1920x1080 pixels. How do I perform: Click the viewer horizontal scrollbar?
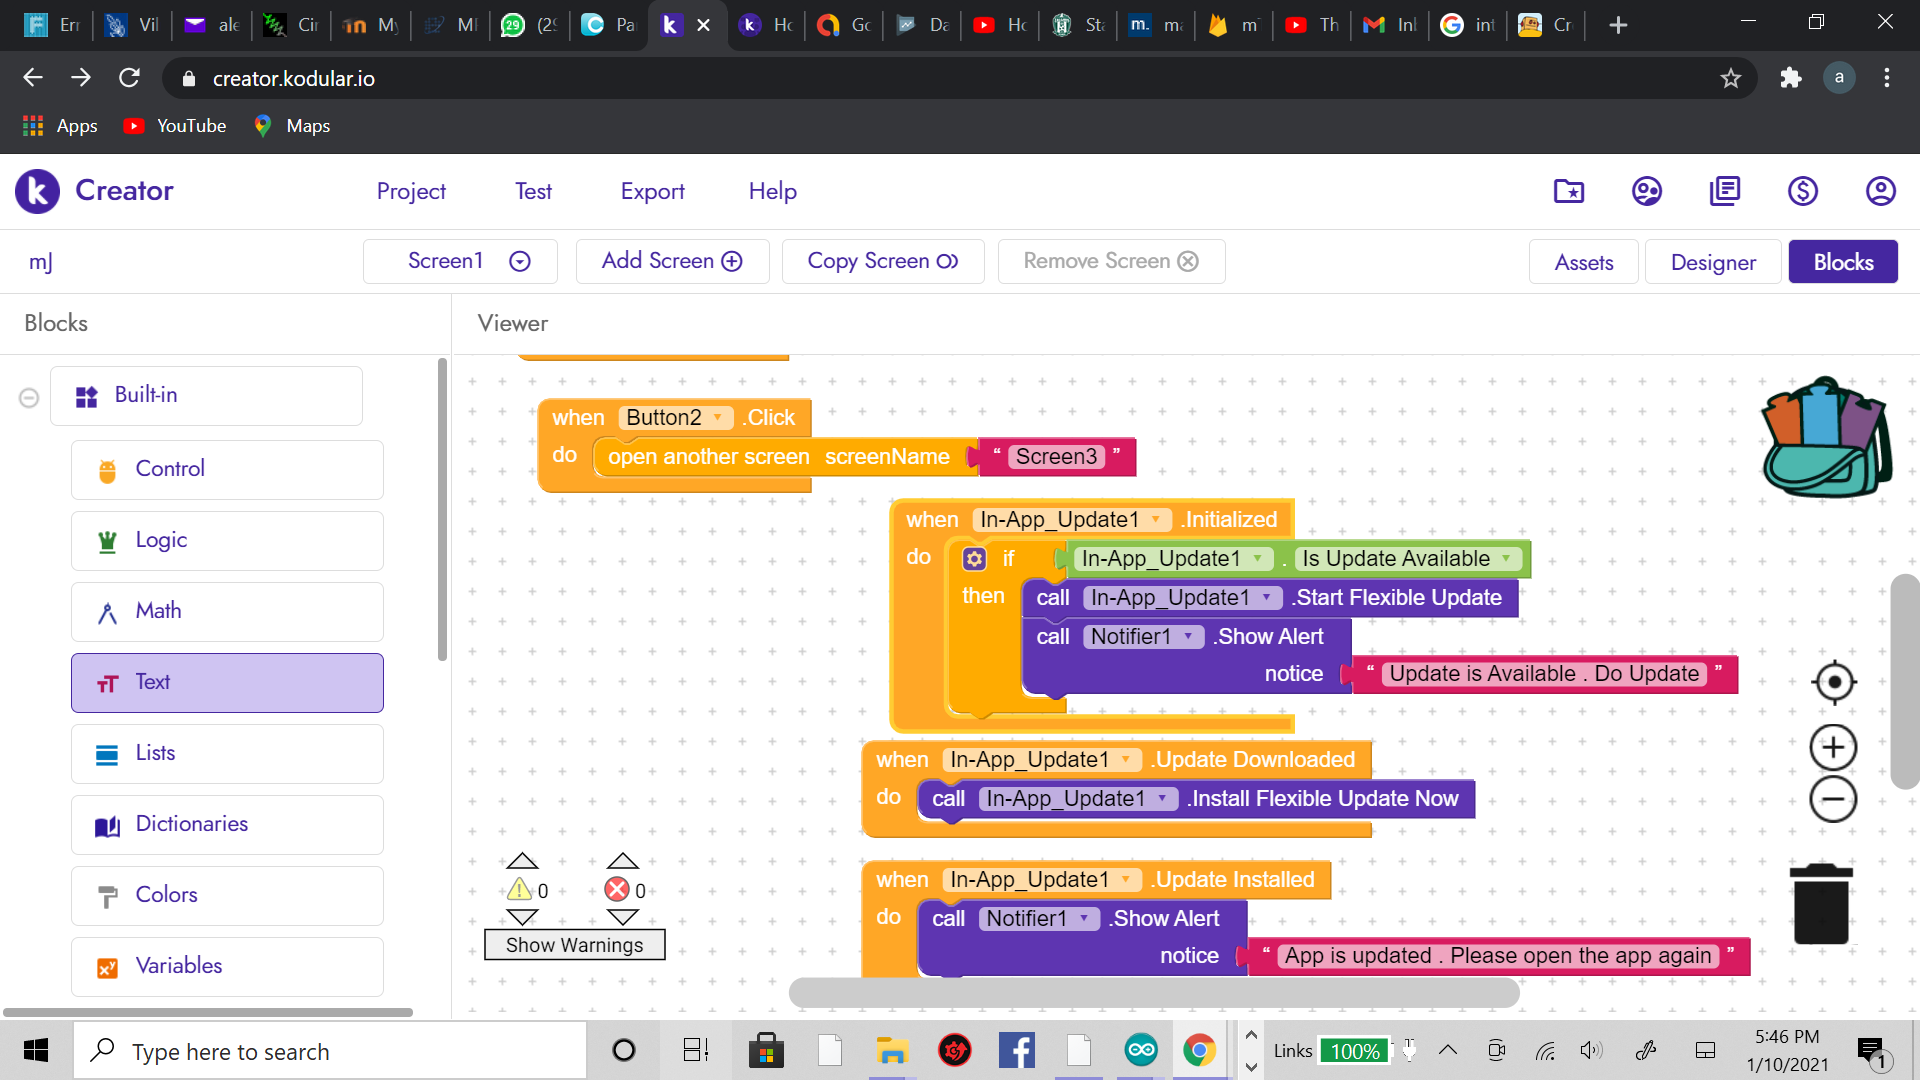pos(1153,993)
